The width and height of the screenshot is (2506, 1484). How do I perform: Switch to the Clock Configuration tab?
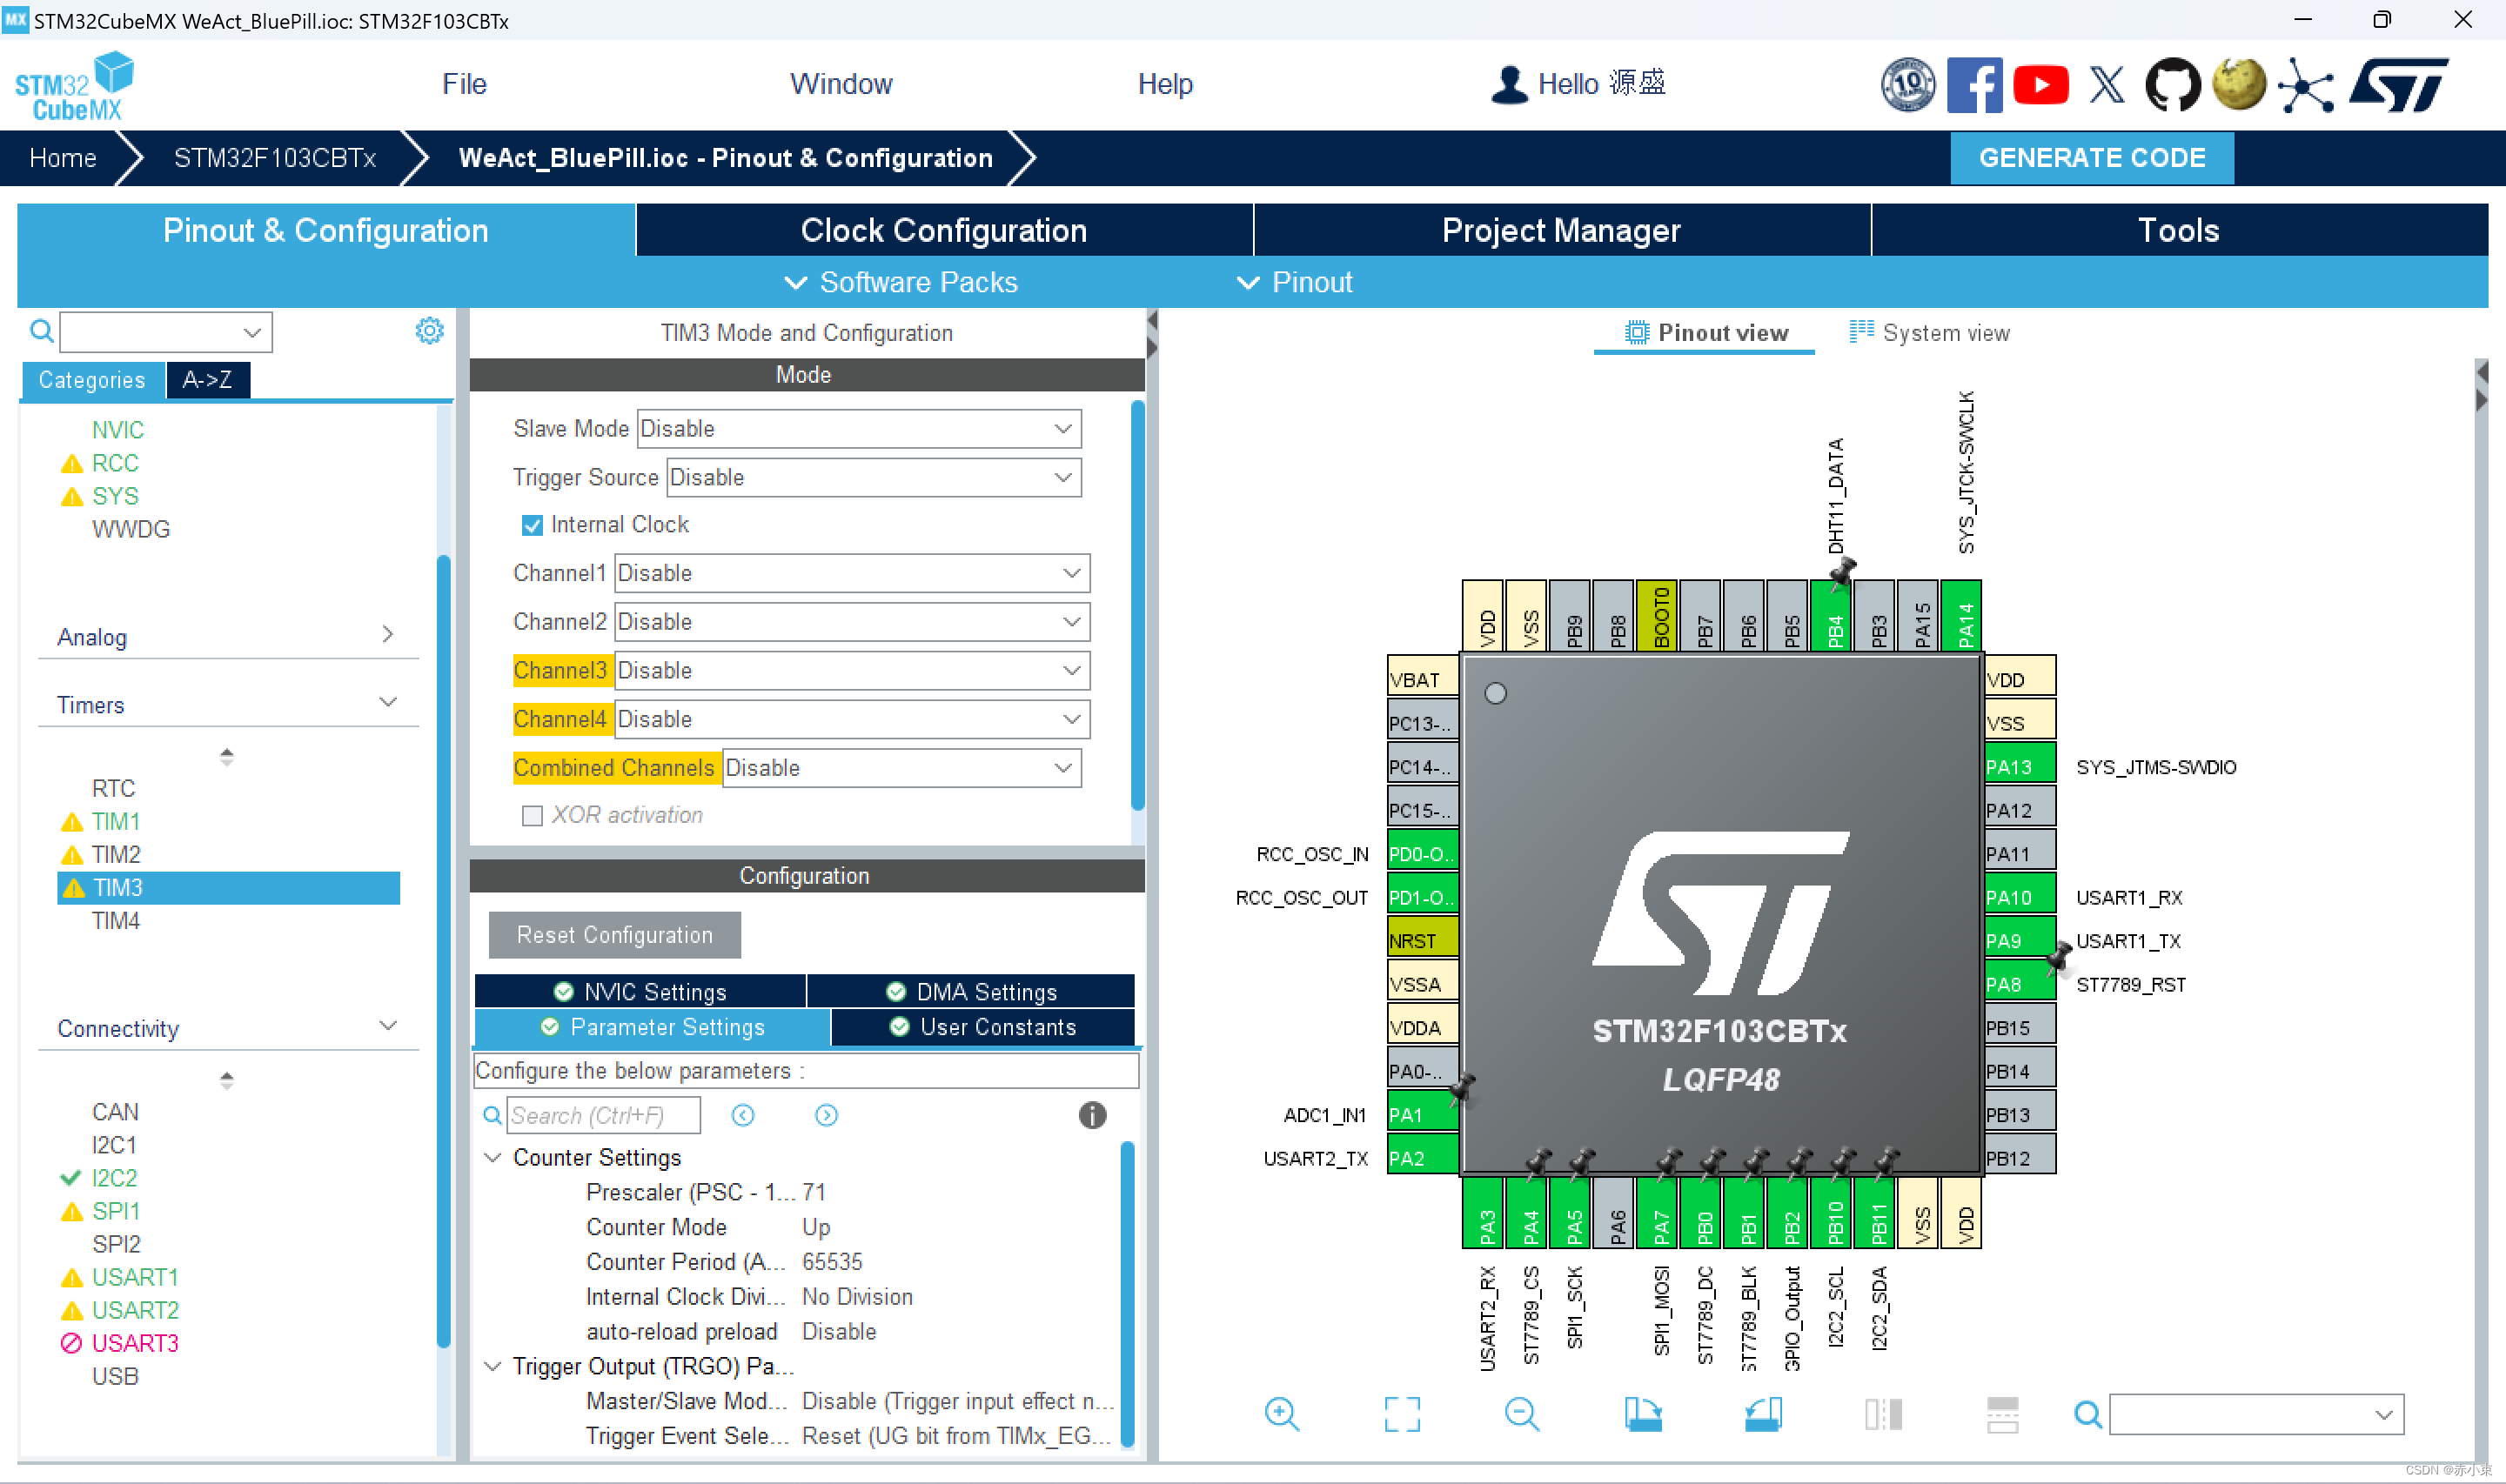point(943,231)
